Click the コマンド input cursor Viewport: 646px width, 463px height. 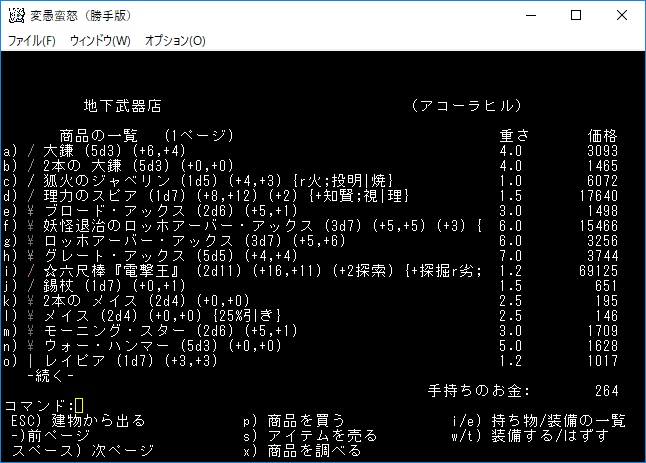pyautogui.click(x=79, y=405)
